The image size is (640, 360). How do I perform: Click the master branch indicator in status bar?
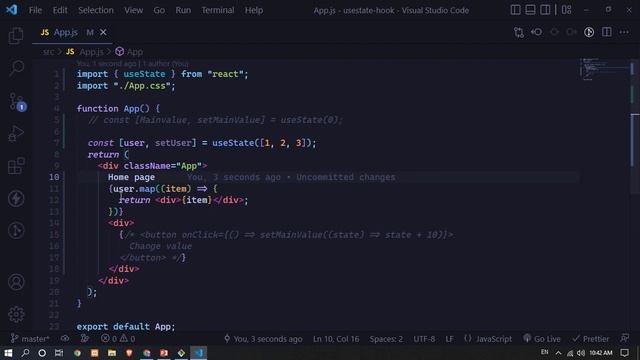(30, 339)
